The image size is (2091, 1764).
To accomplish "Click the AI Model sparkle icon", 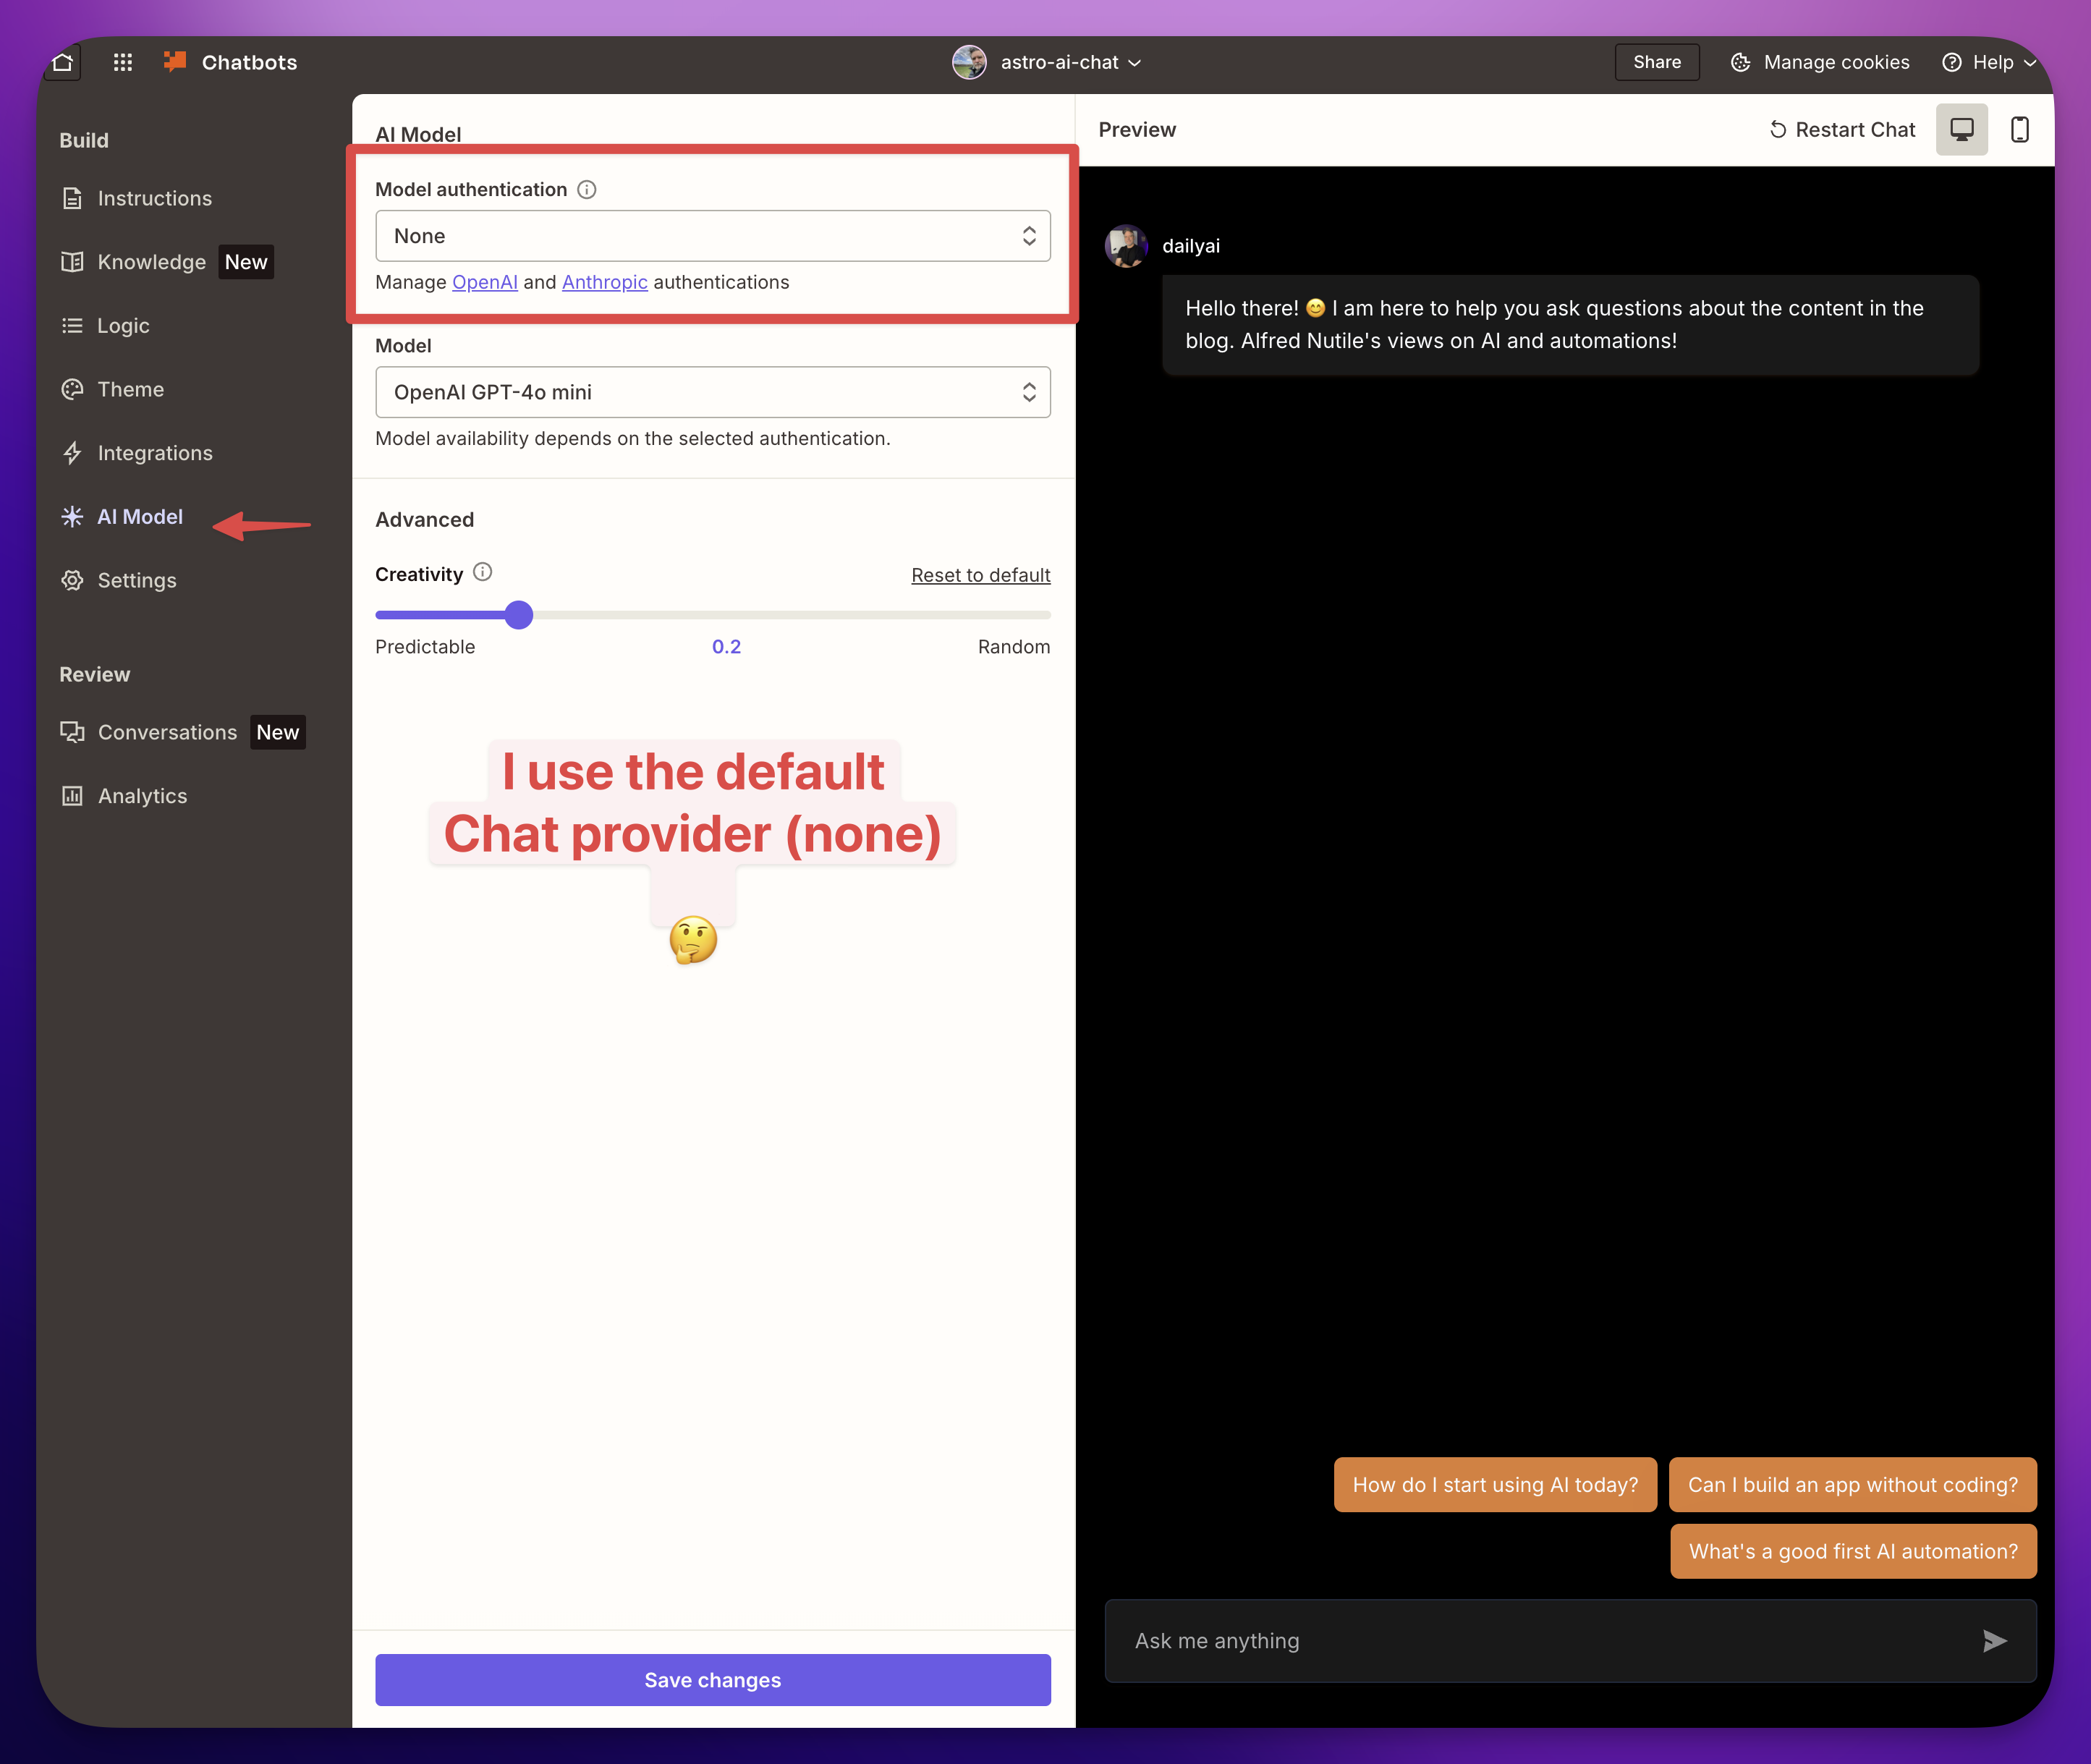I will (72, 516).
